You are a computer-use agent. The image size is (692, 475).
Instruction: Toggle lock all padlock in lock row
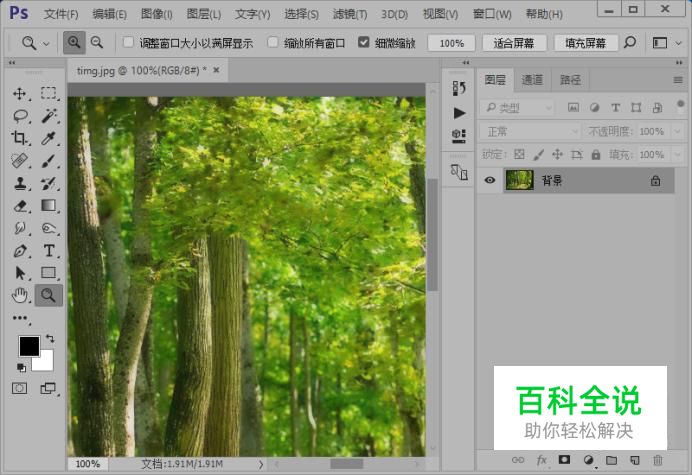[596, 155]
